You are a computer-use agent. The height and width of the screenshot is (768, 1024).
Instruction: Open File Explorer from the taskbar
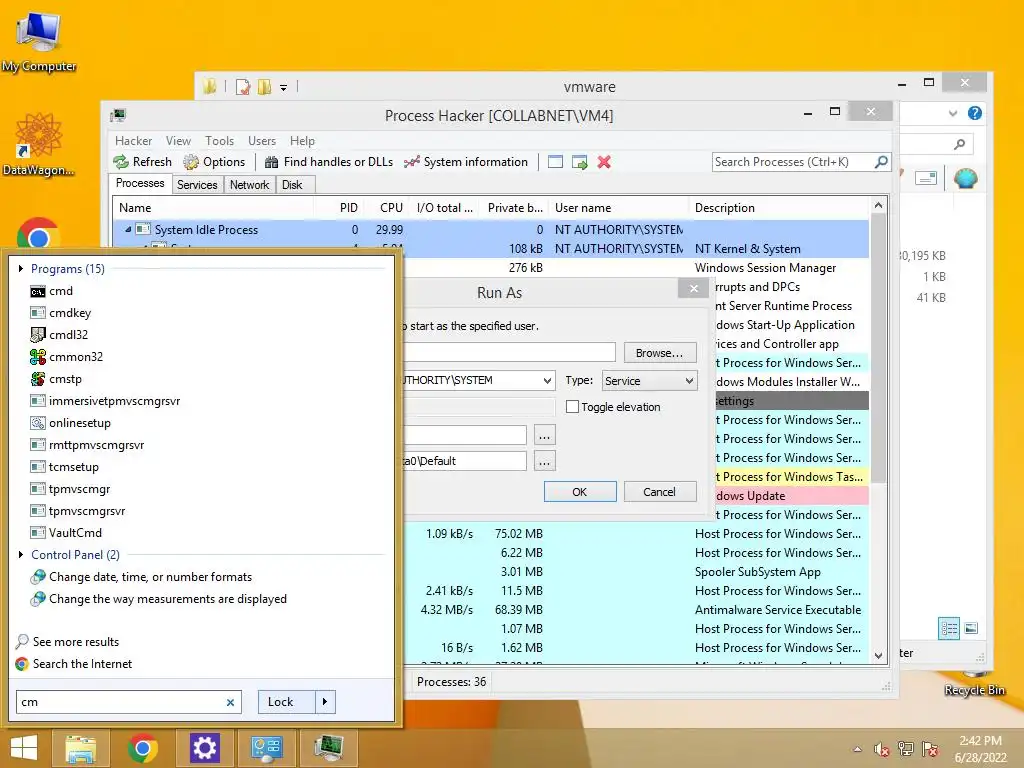click(x=80, y=748)
